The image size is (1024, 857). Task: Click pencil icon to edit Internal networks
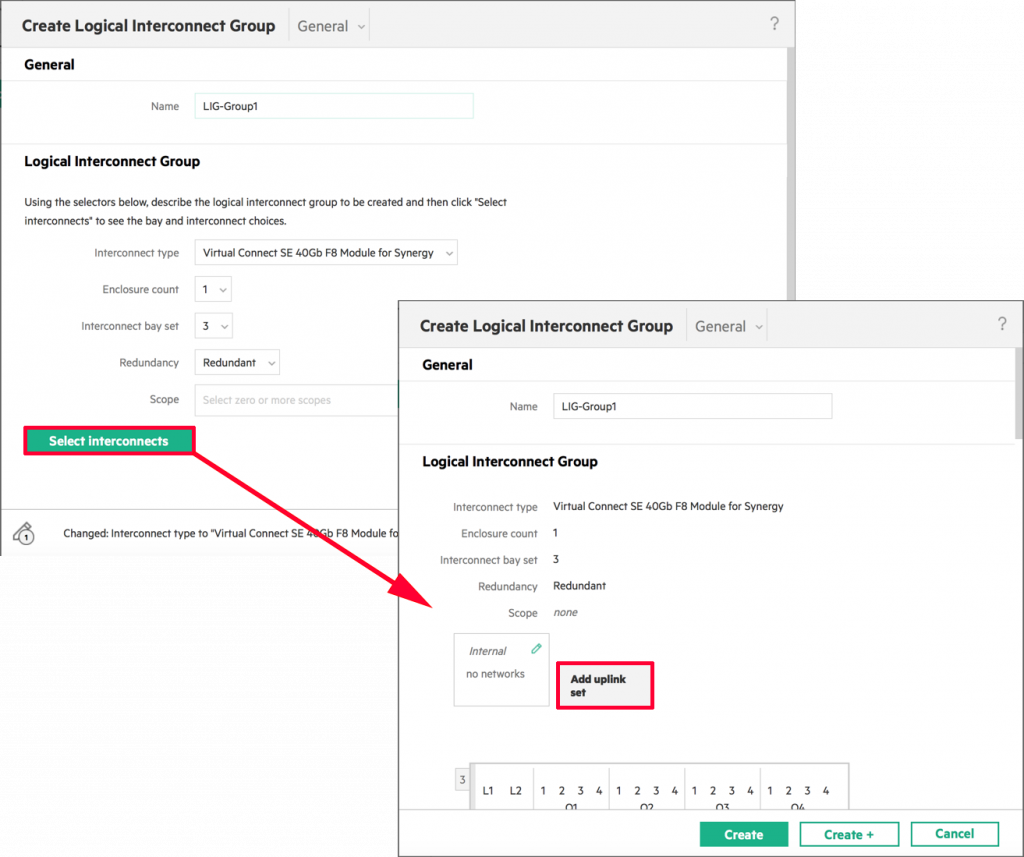534,648
